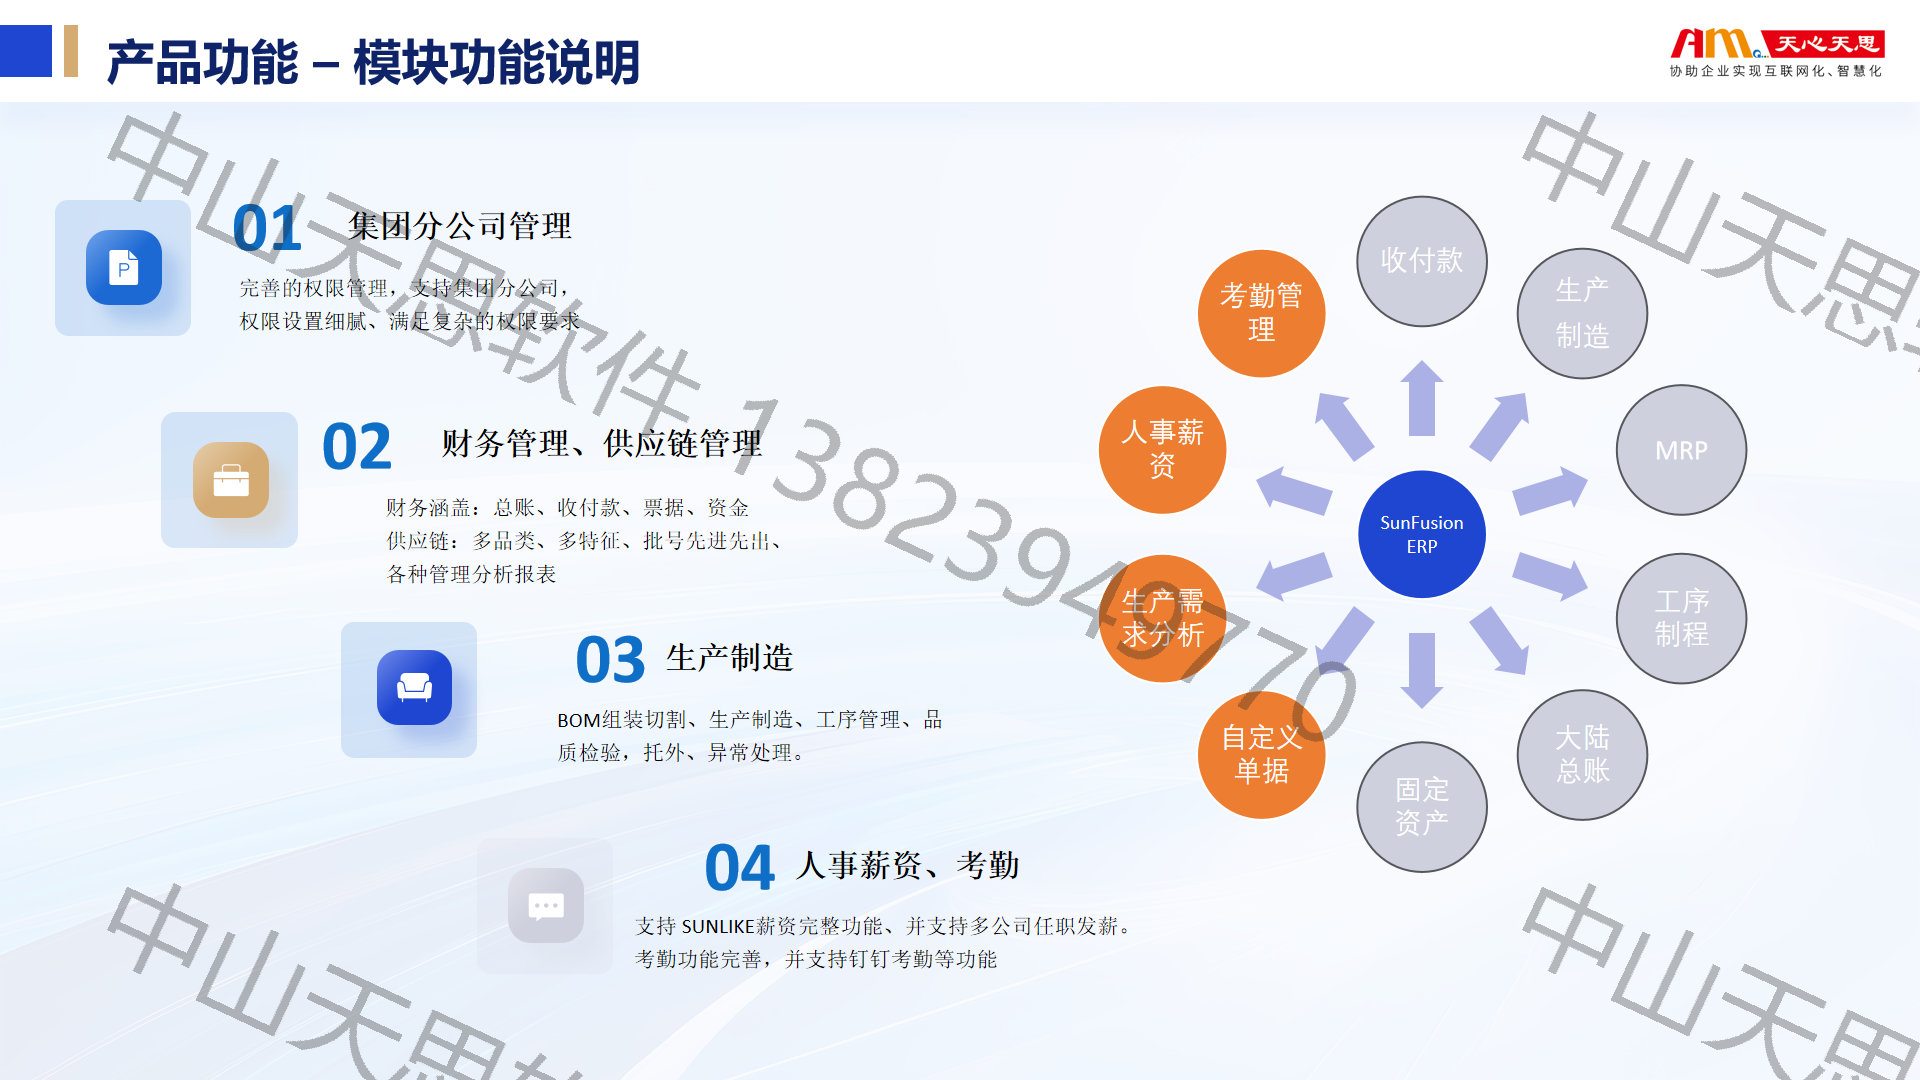The image size is (1920, 1080).
Task: Click the line 考勤功能完善，并支持钉钉考勤等功能
Action: (x=816, y=960)
